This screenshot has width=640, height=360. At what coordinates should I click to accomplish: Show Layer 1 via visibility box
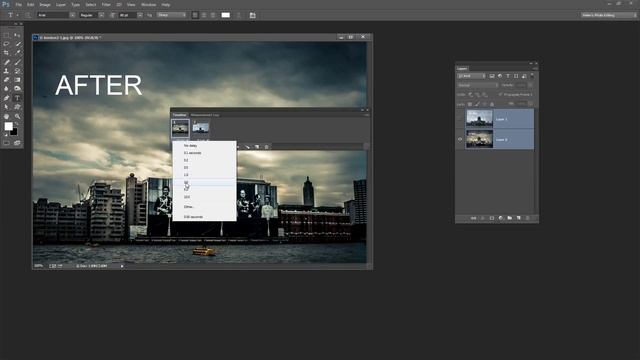pos(460,119)
